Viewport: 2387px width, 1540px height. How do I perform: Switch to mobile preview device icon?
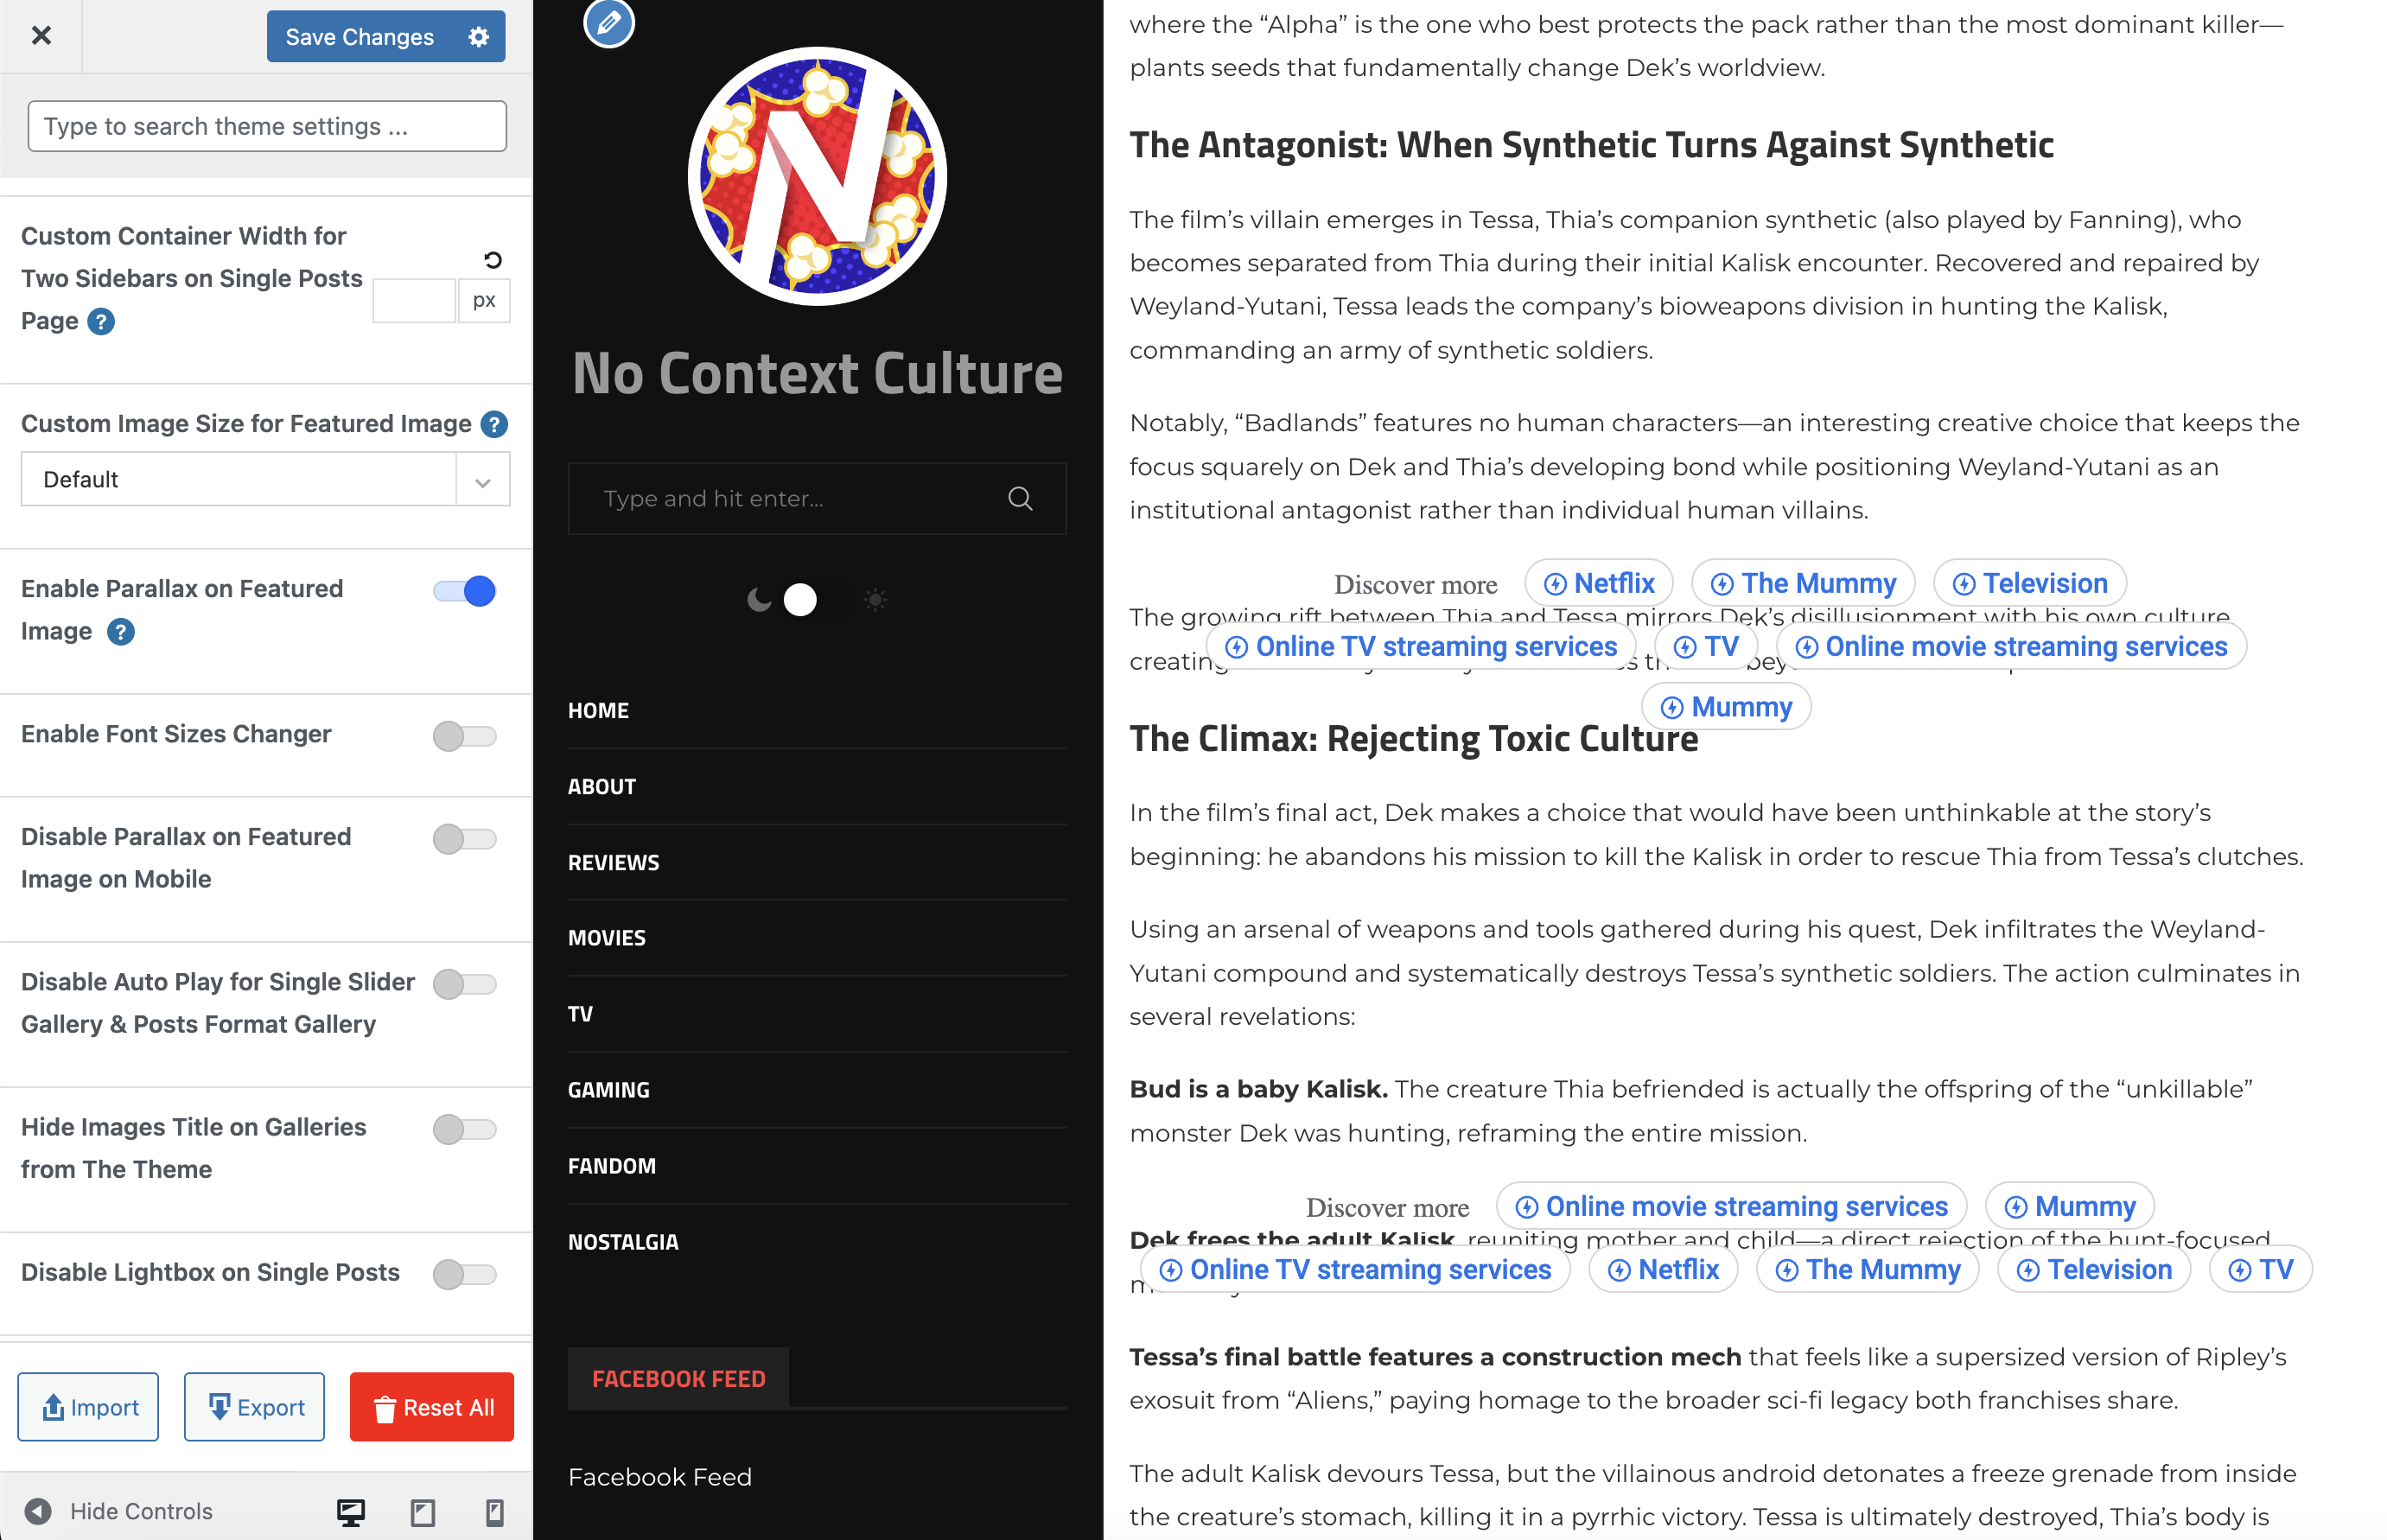point(494,1511)
